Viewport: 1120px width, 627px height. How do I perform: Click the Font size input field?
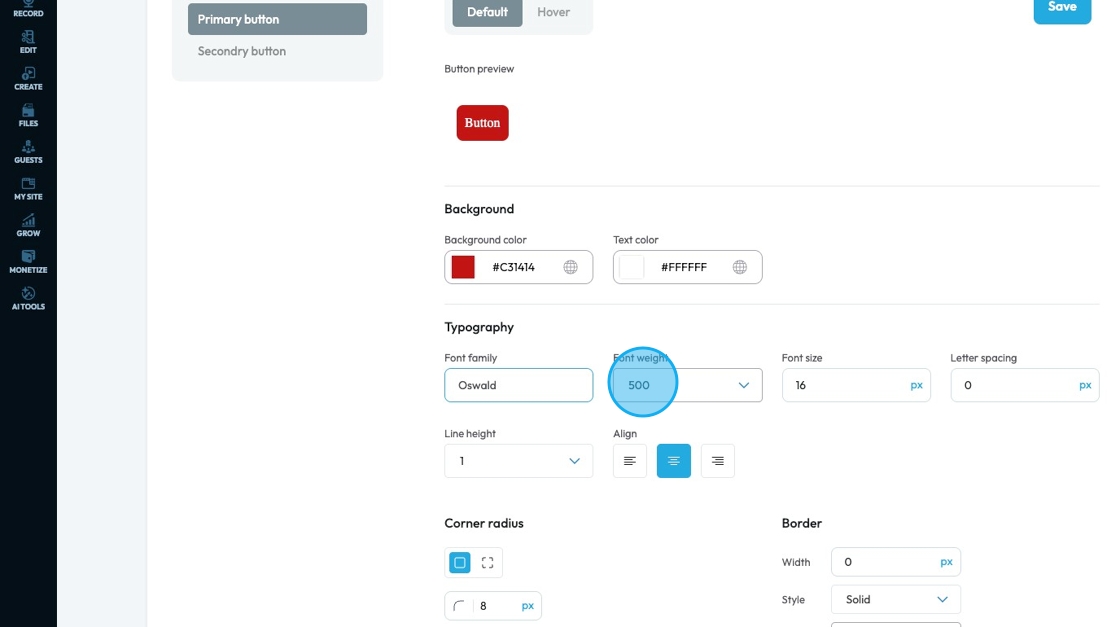pyautogui.click(x=856, y=385)
